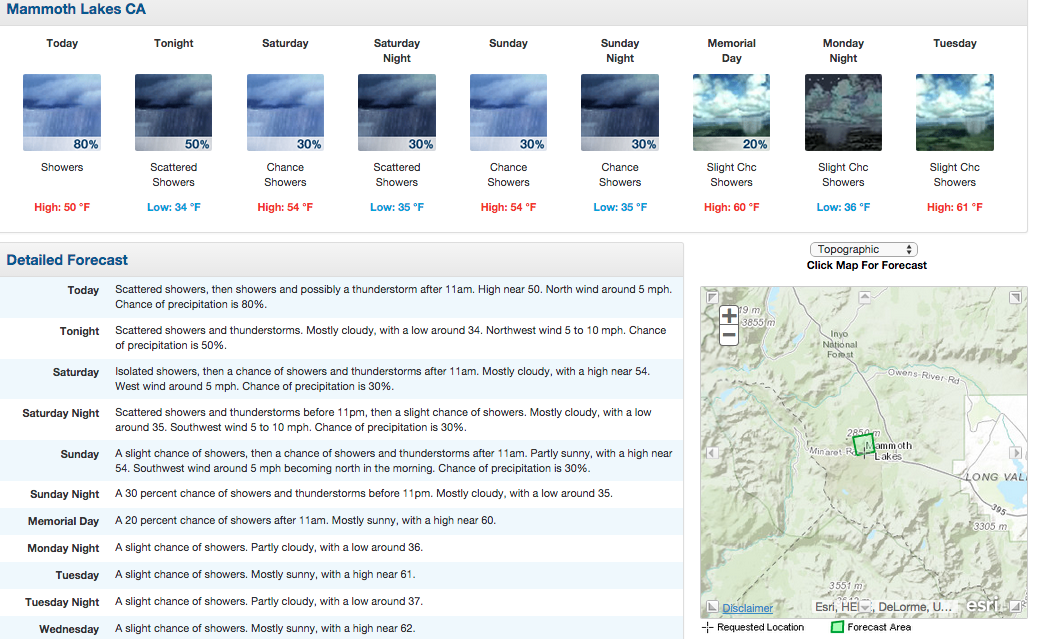1037x639 pixels.
Task: Zoom in on the forecast map
Action: point(729,316)
